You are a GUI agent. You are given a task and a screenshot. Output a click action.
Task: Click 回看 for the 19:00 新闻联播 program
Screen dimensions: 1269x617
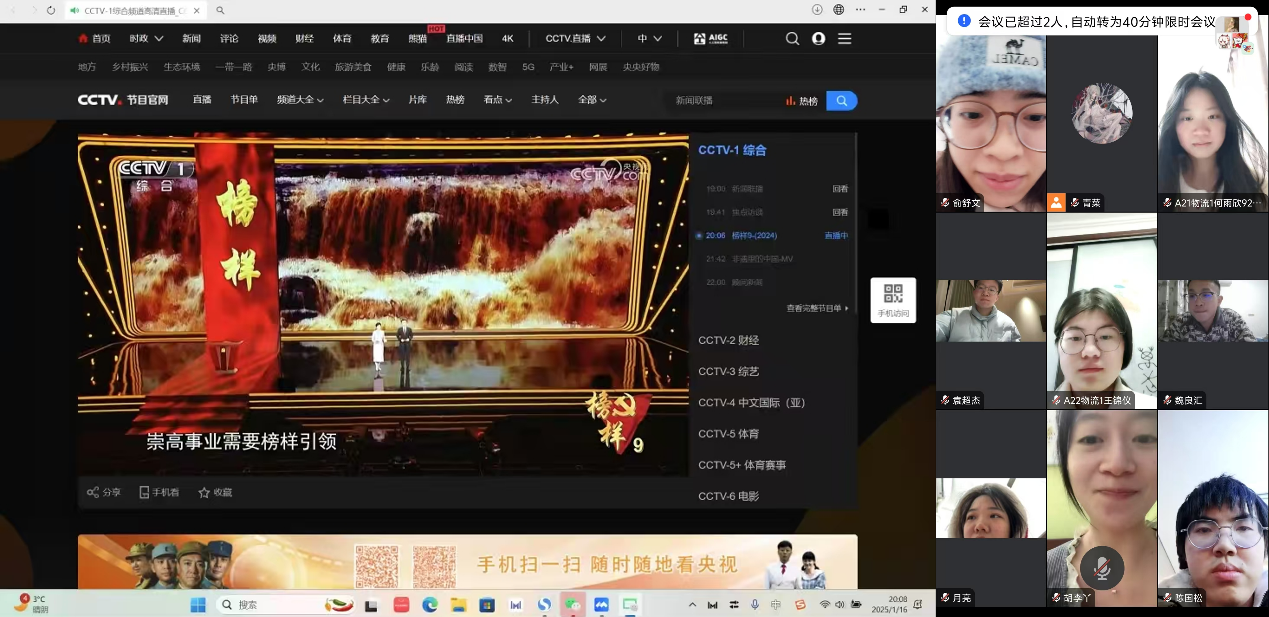pyautogui.click(x=840, y=189)
